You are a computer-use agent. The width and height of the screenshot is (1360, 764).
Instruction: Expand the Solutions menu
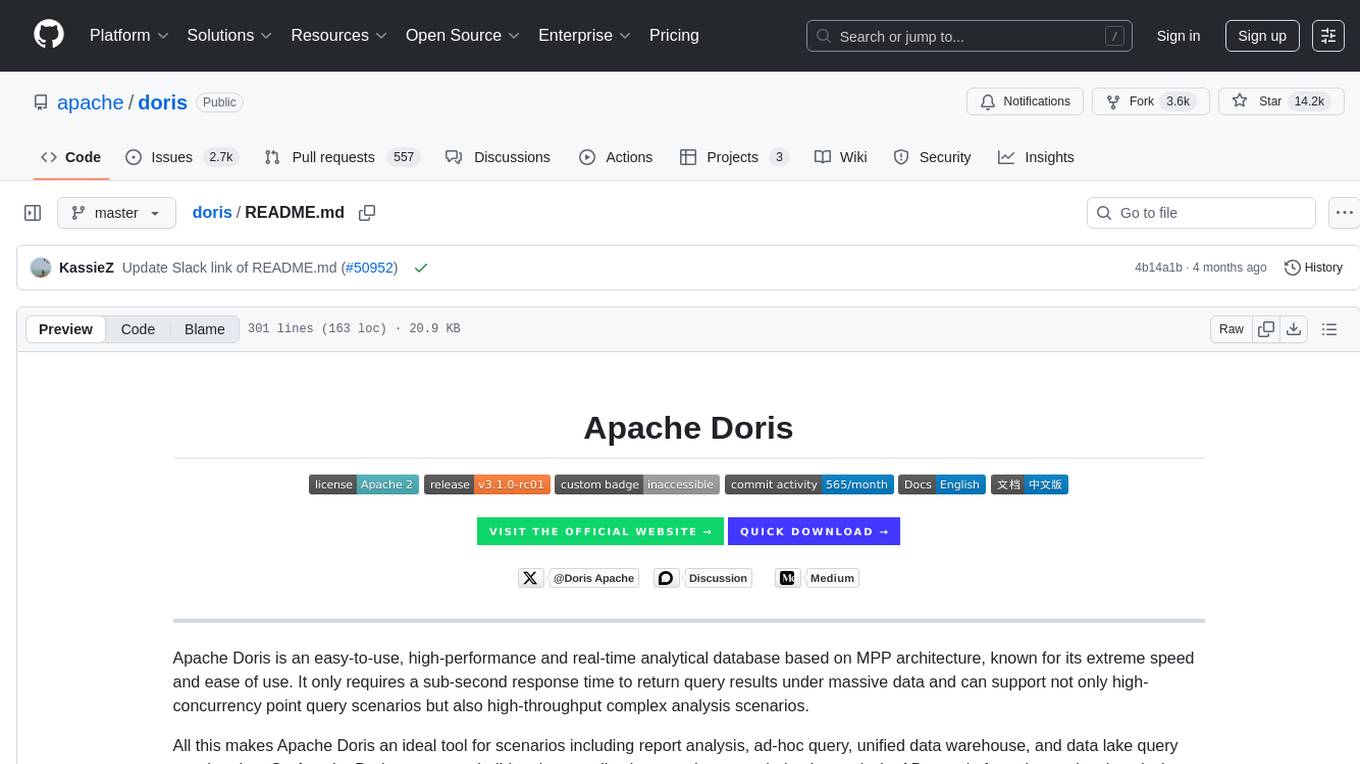pos(230,35)
